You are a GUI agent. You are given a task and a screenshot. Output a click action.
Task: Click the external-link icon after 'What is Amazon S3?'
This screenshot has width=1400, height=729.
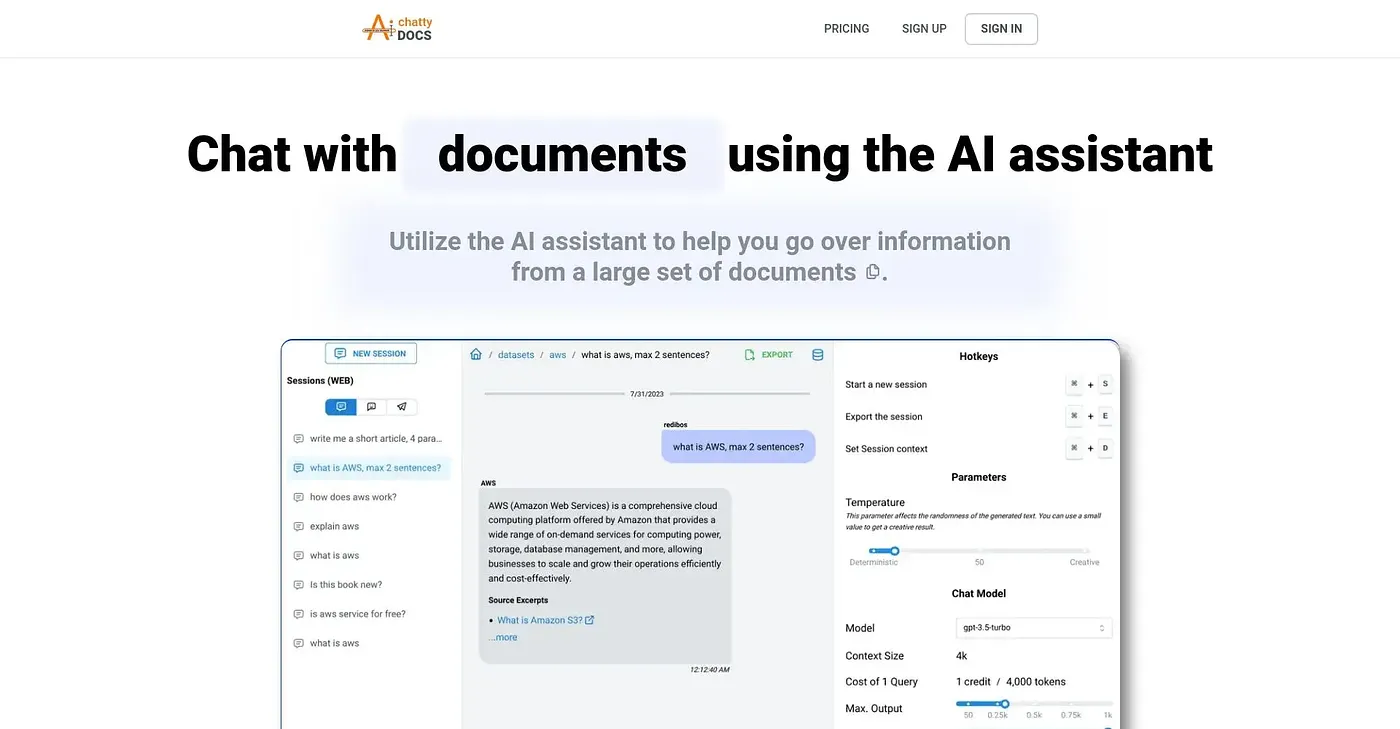589,620
